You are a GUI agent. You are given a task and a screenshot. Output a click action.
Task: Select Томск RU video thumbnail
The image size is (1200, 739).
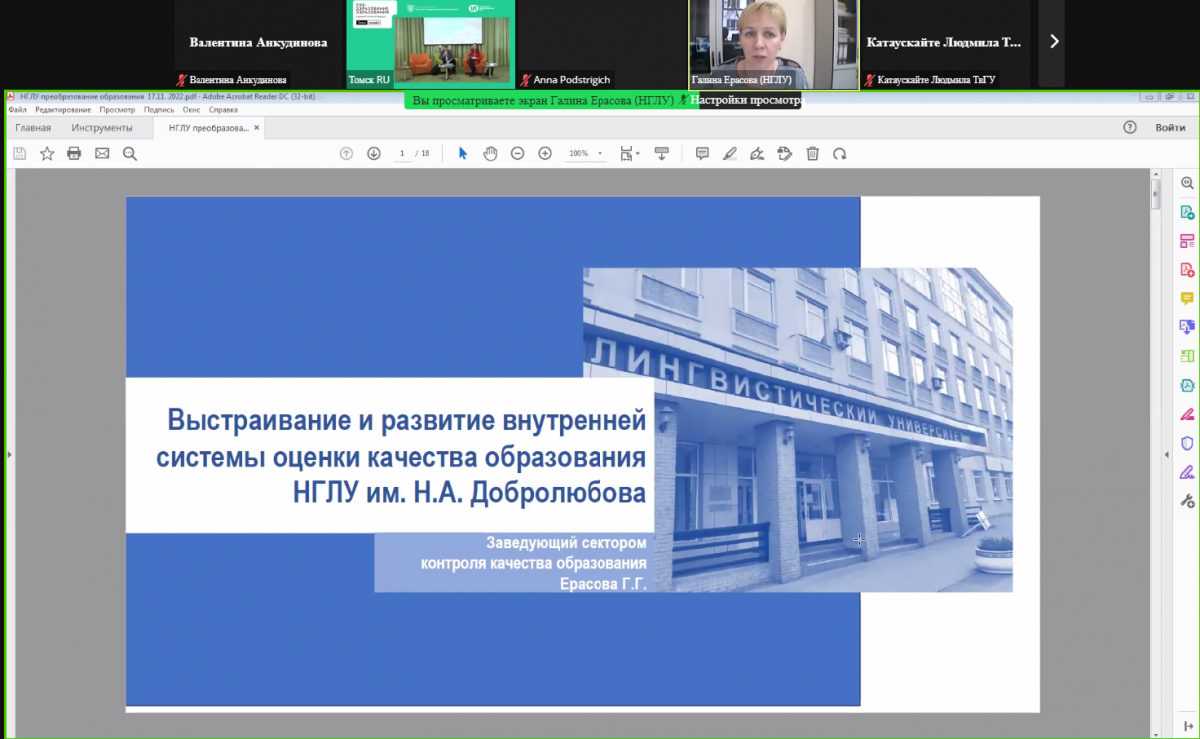431,44
